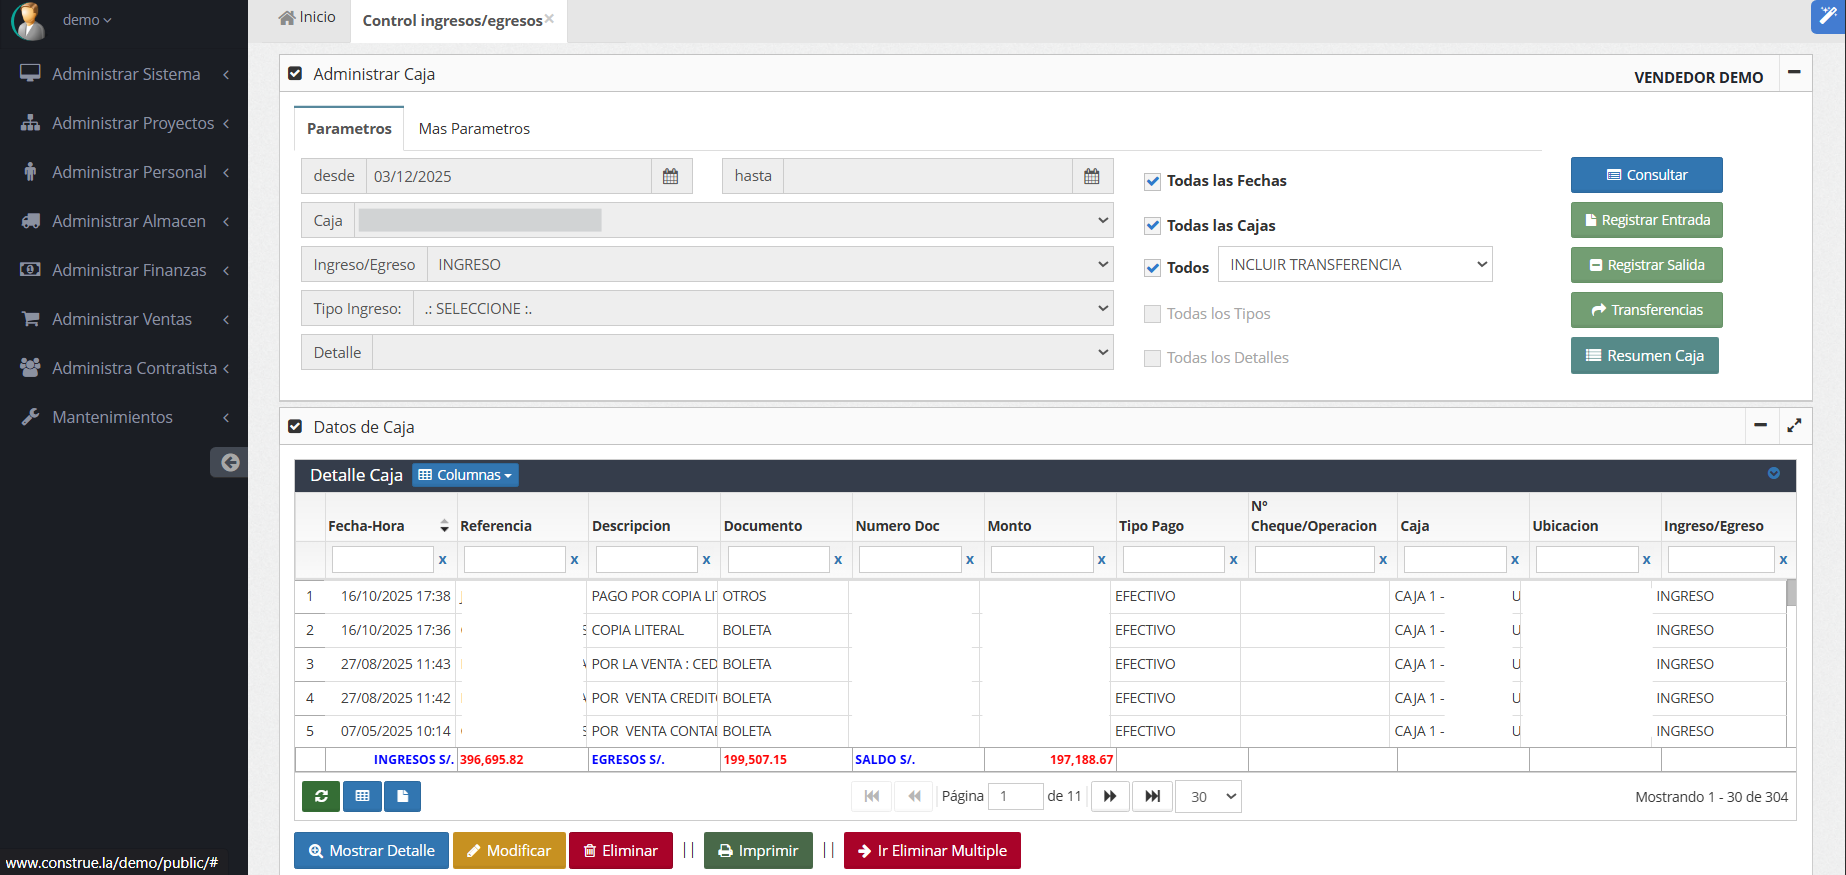Viewport: 1846px width, 875px height.
Task: Click Registrar Entrada button
Action: click(1646, 220)
